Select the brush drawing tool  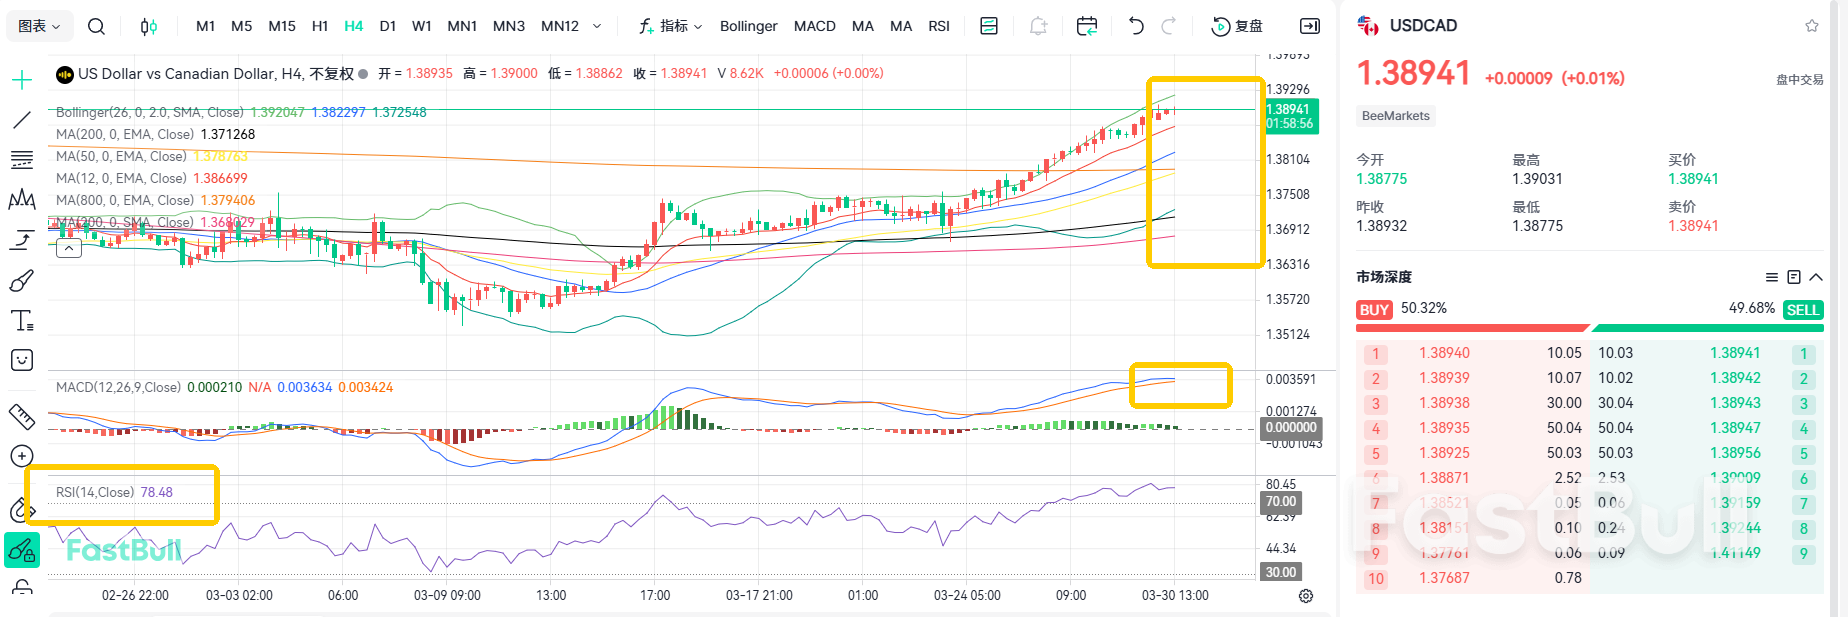click(21, 281)
